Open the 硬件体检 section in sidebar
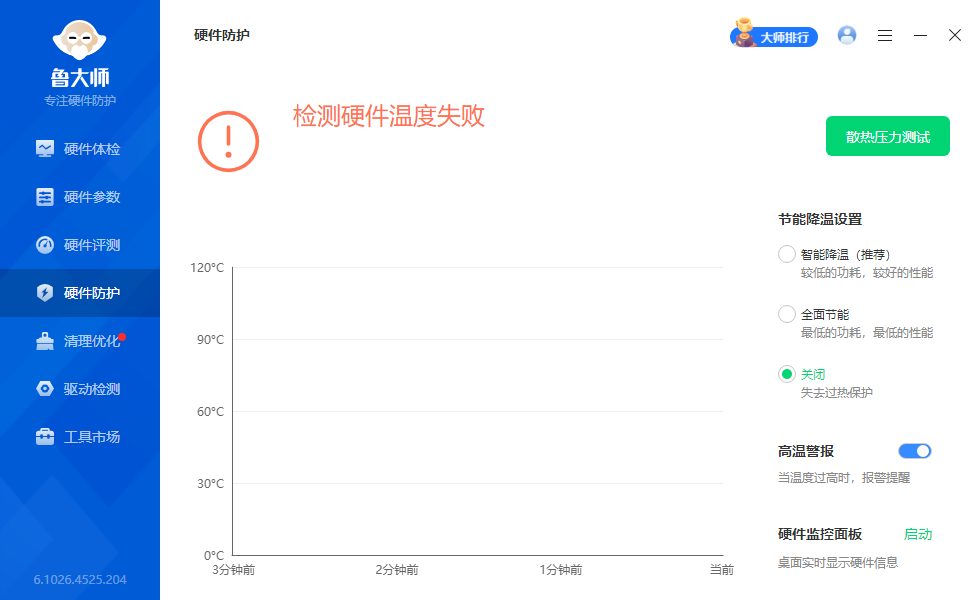The width and height of the screenshot is (980, 600). (x=80, y=148)
